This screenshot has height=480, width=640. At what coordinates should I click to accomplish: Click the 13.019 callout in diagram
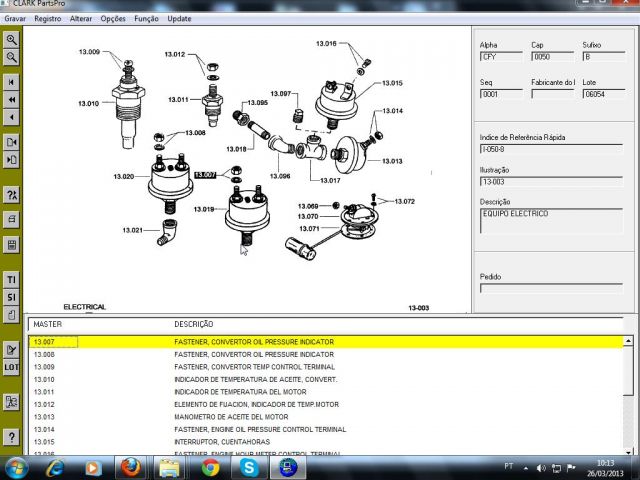coord(204,209)
